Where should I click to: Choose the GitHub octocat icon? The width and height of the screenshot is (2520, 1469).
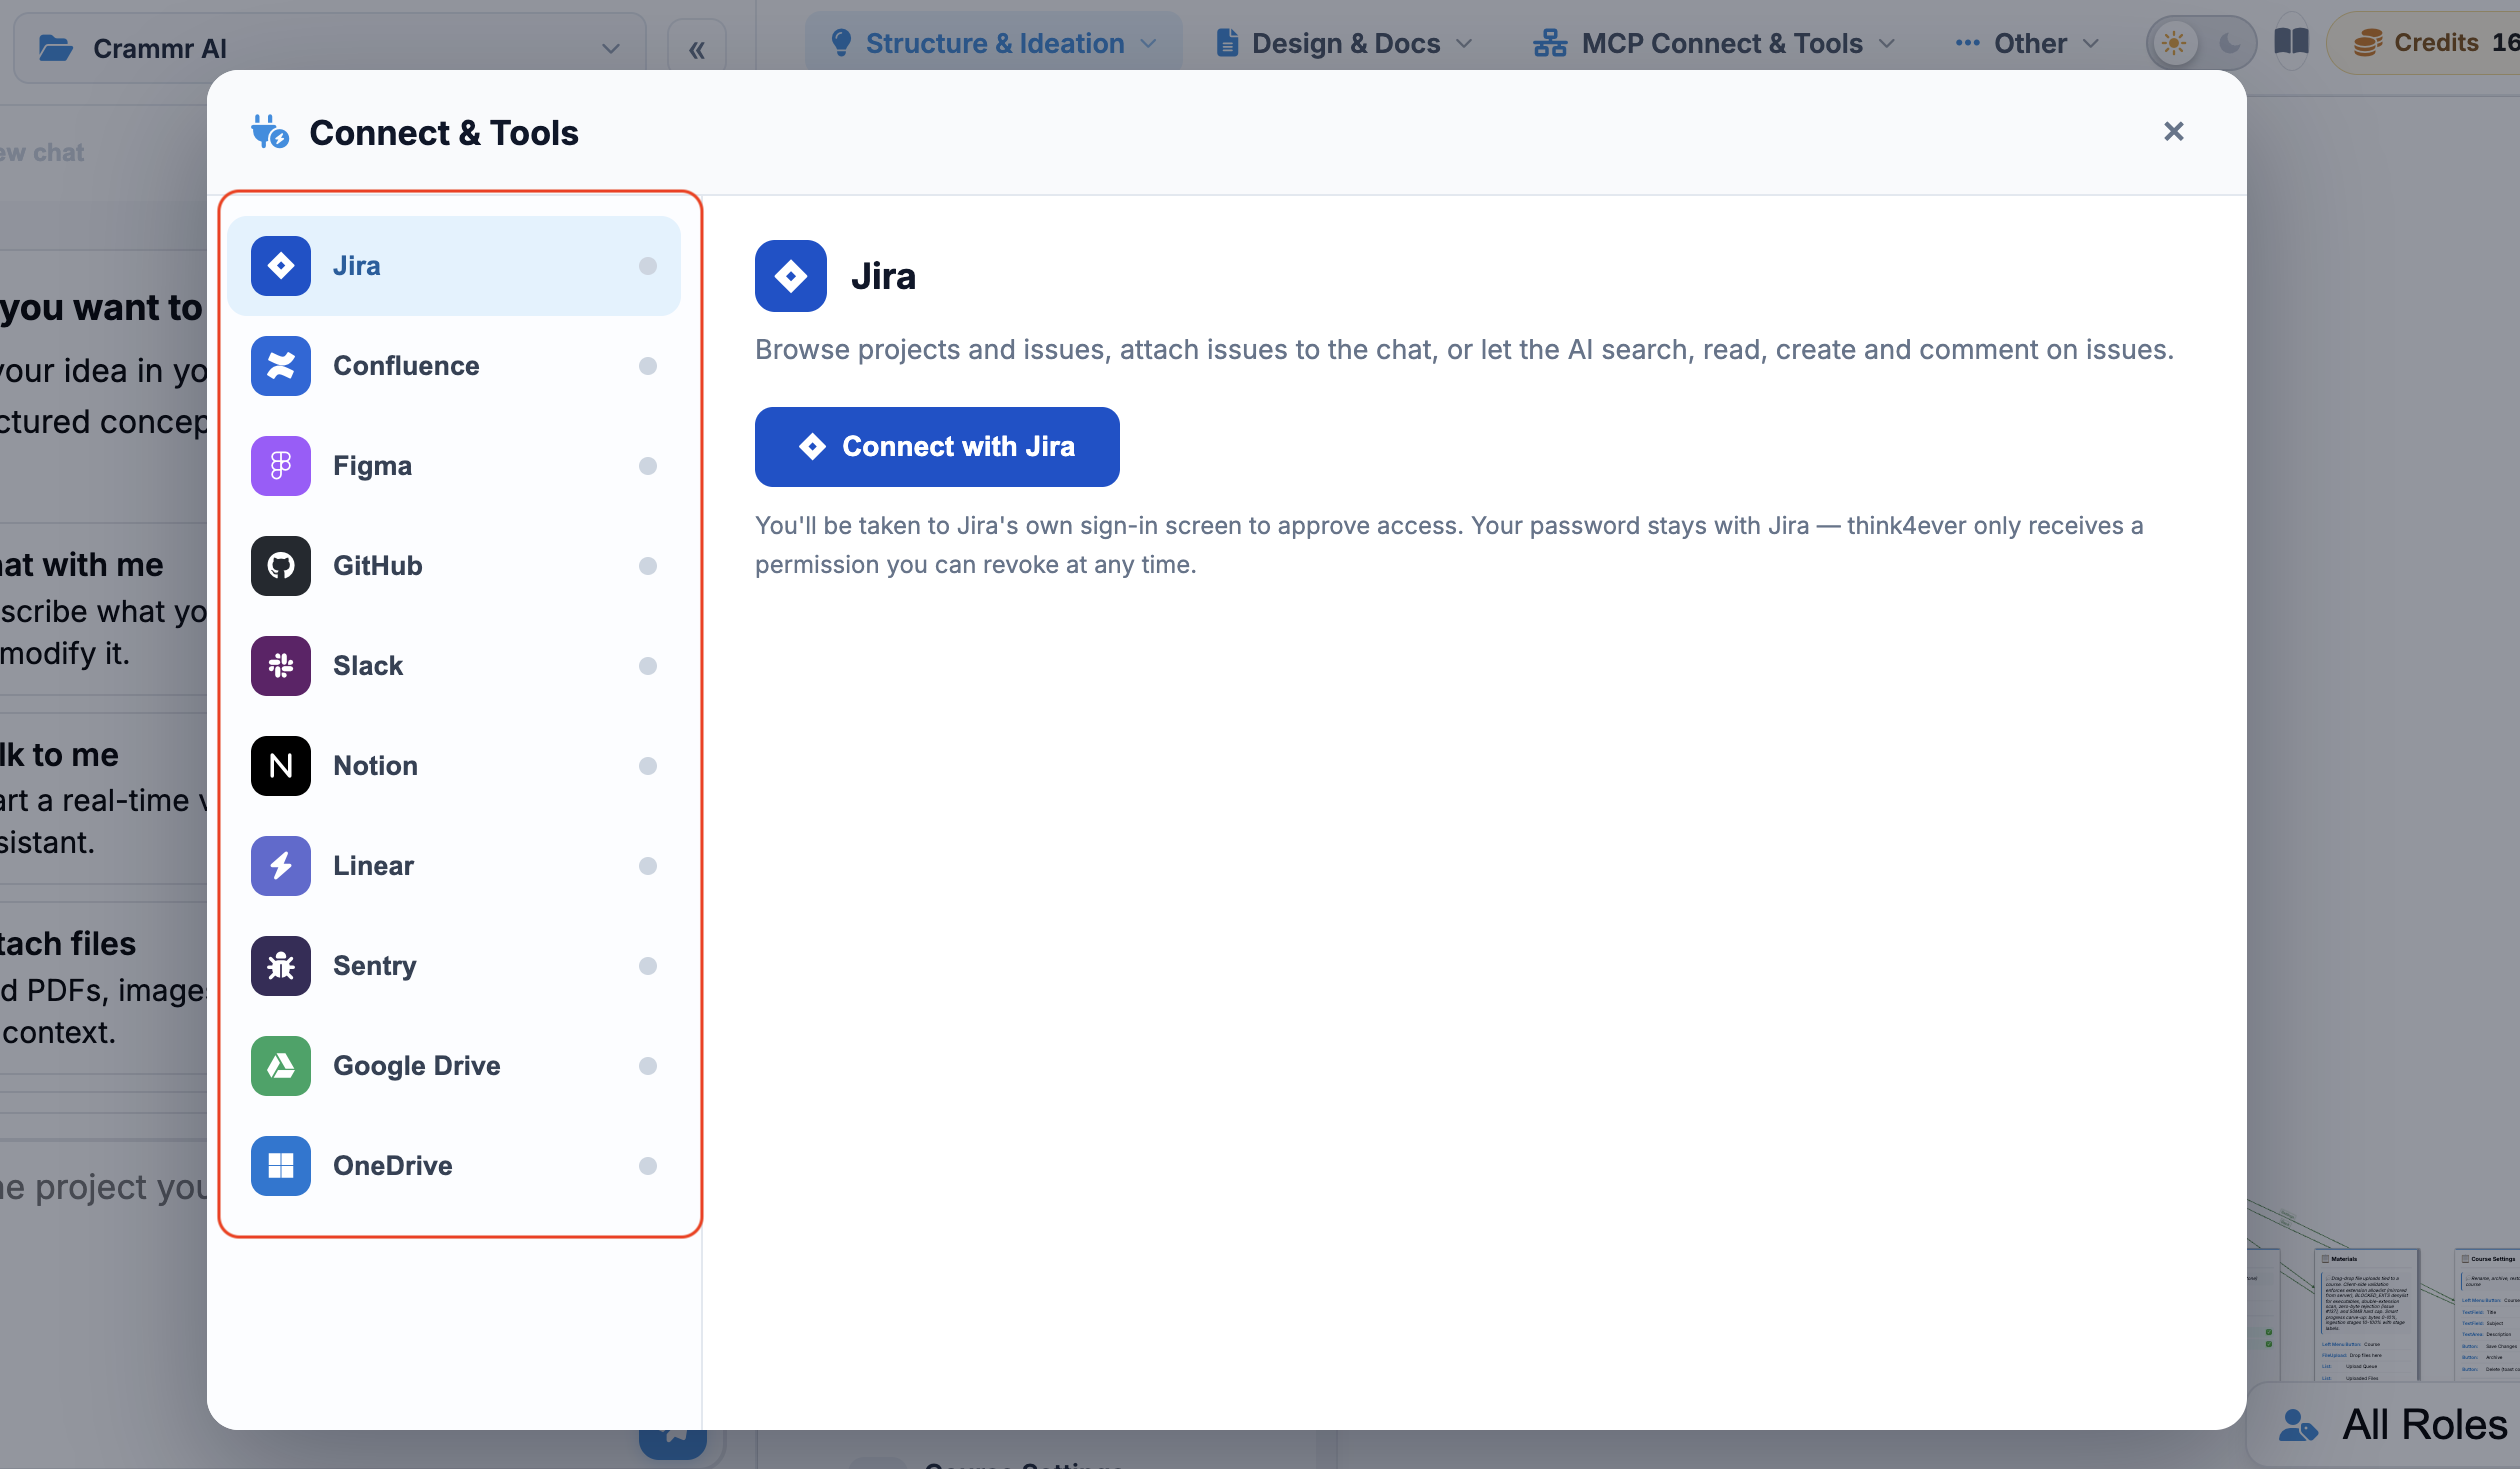[281, 566]
